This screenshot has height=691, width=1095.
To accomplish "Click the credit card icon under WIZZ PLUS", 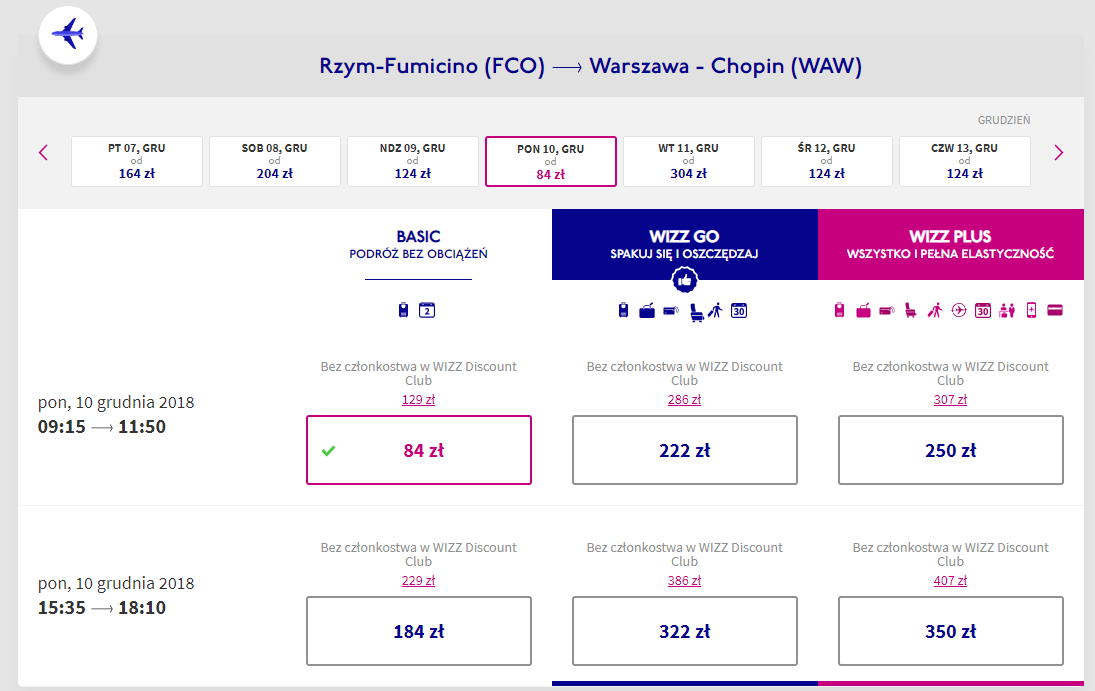I will pyautogui.click(x=1055, y=310).
